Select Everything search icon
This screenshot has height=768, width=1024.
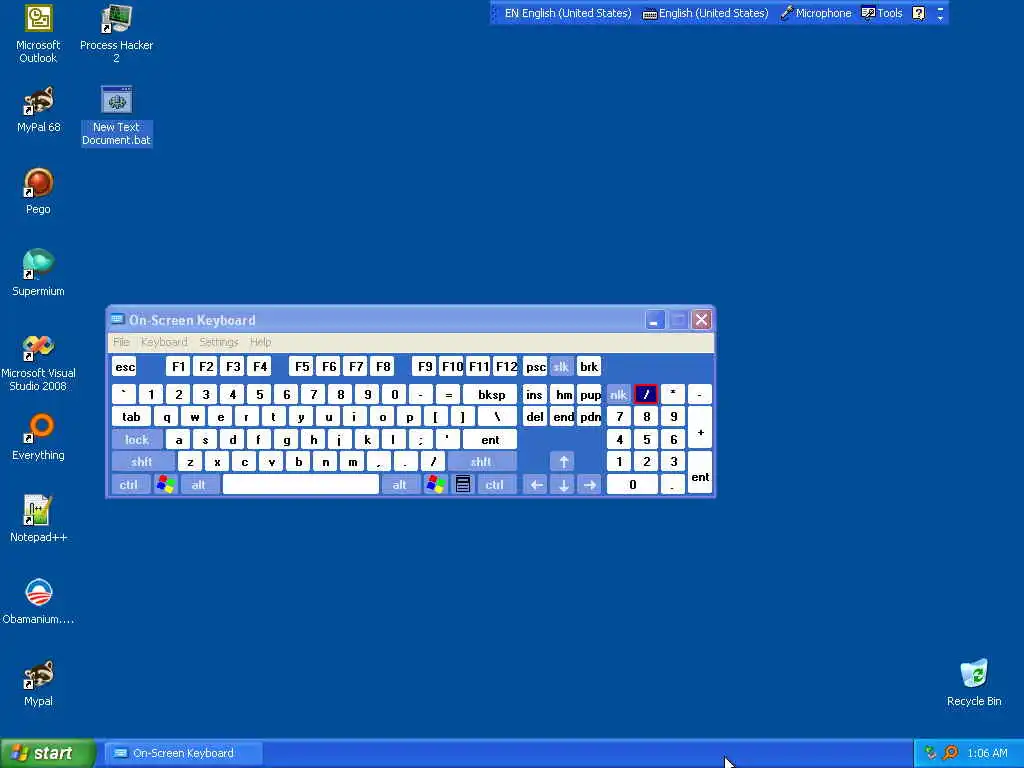tap(38, 437)
